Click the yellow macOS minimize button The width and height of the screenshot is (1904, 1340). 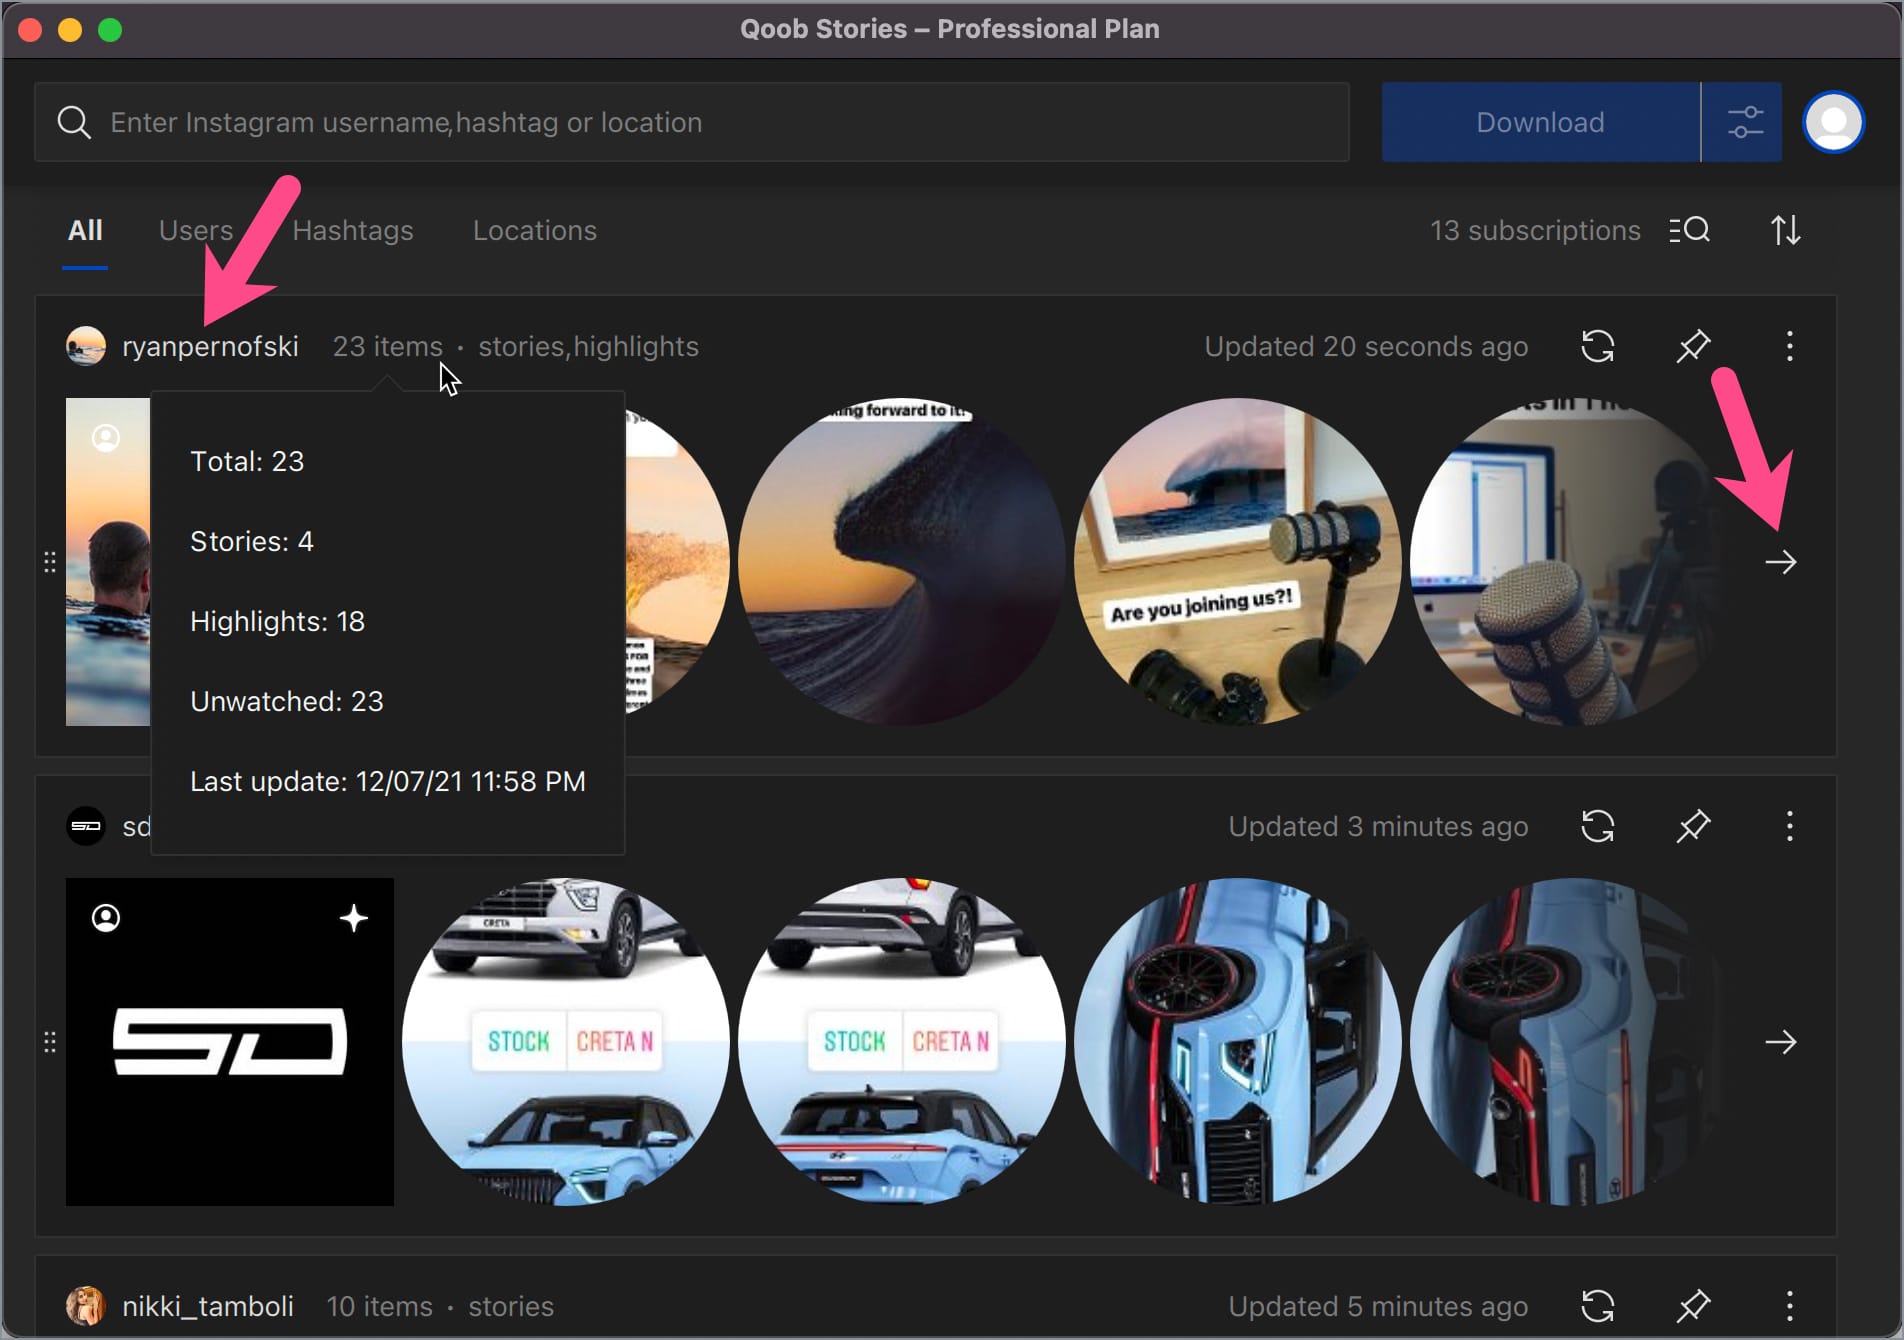[x=70, y=30]
